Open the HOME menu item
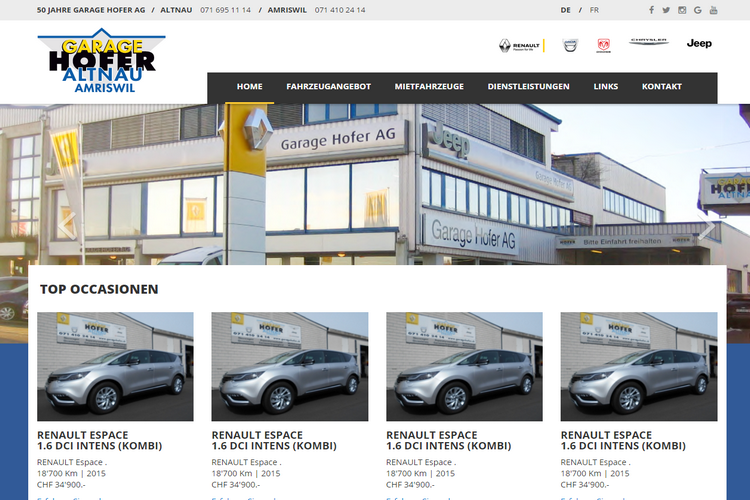 tap(250, 87)
